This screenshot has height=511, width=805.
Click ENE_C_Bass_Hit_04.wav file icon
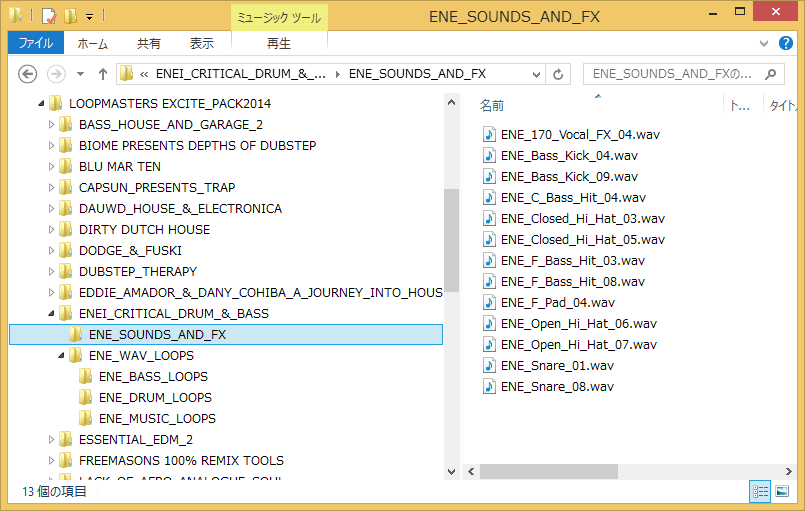tap(489, 198)
